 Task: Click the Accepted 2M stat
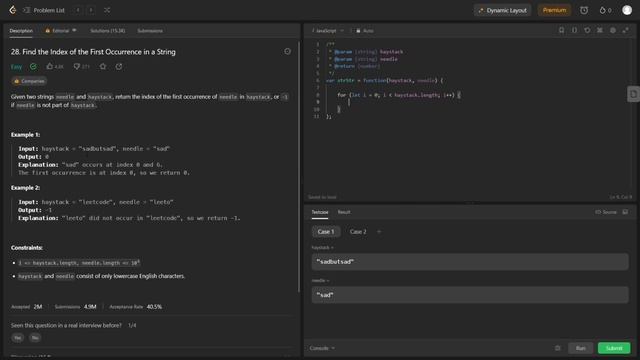(27, 307)
